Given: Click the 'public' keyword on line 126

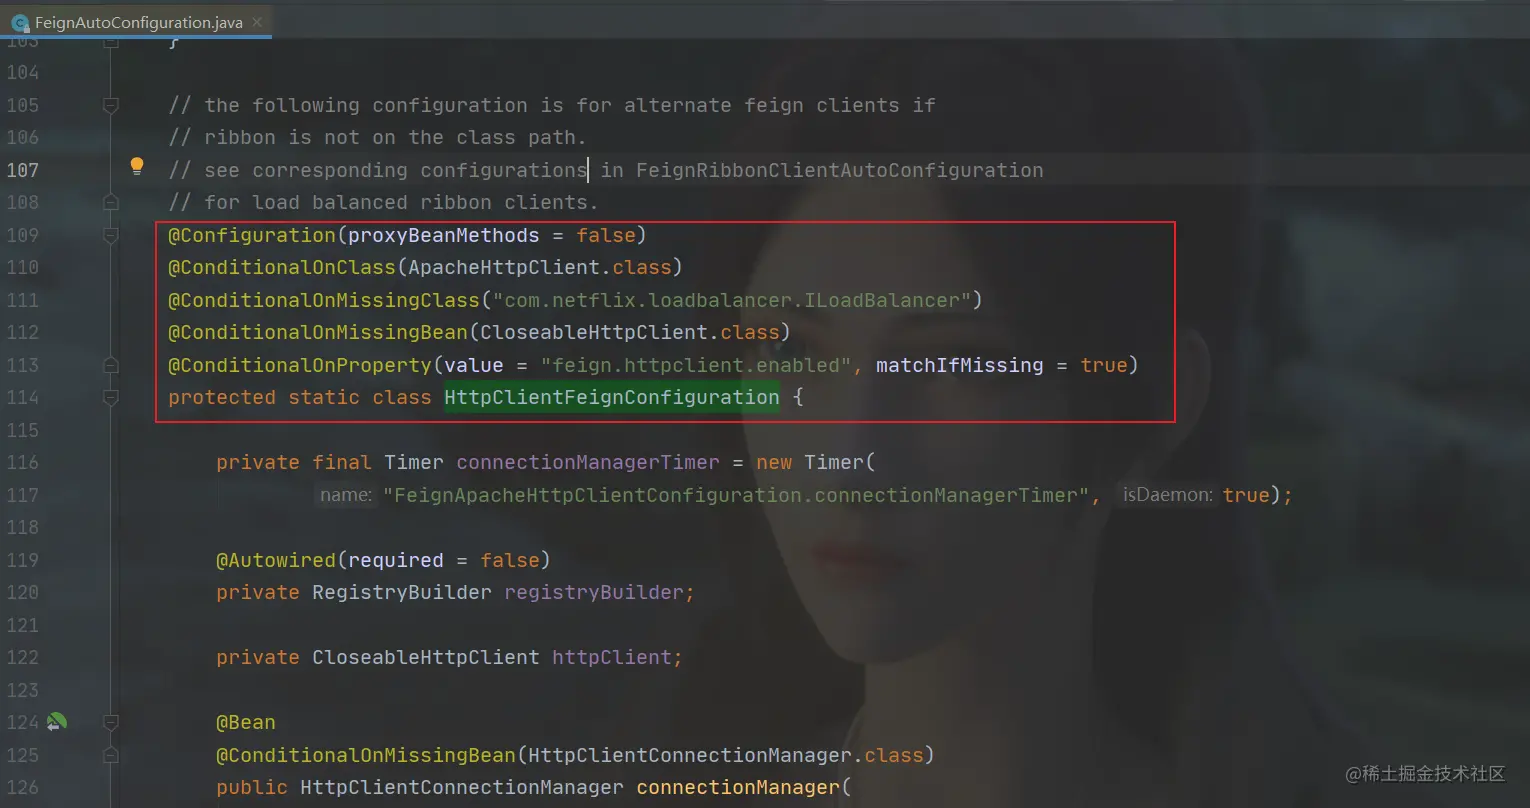Looking at the screenshot, I should pyautogui.click(x=252, y=787).
